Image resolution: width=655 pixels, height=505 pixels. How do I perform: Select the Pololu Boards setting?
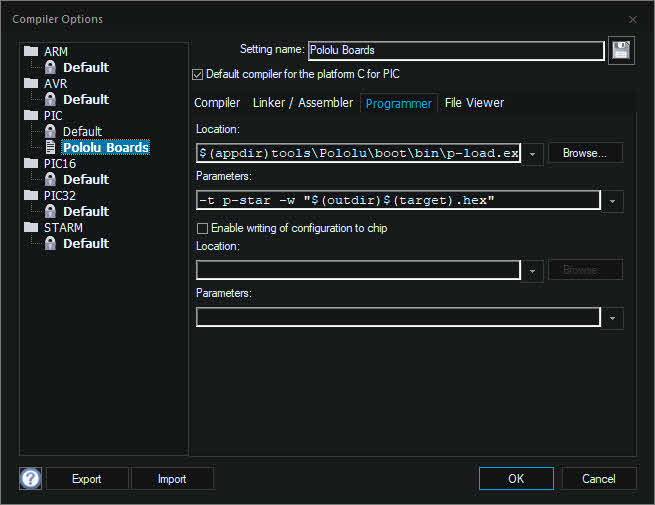pyautogui.click(x=106, y=147)
